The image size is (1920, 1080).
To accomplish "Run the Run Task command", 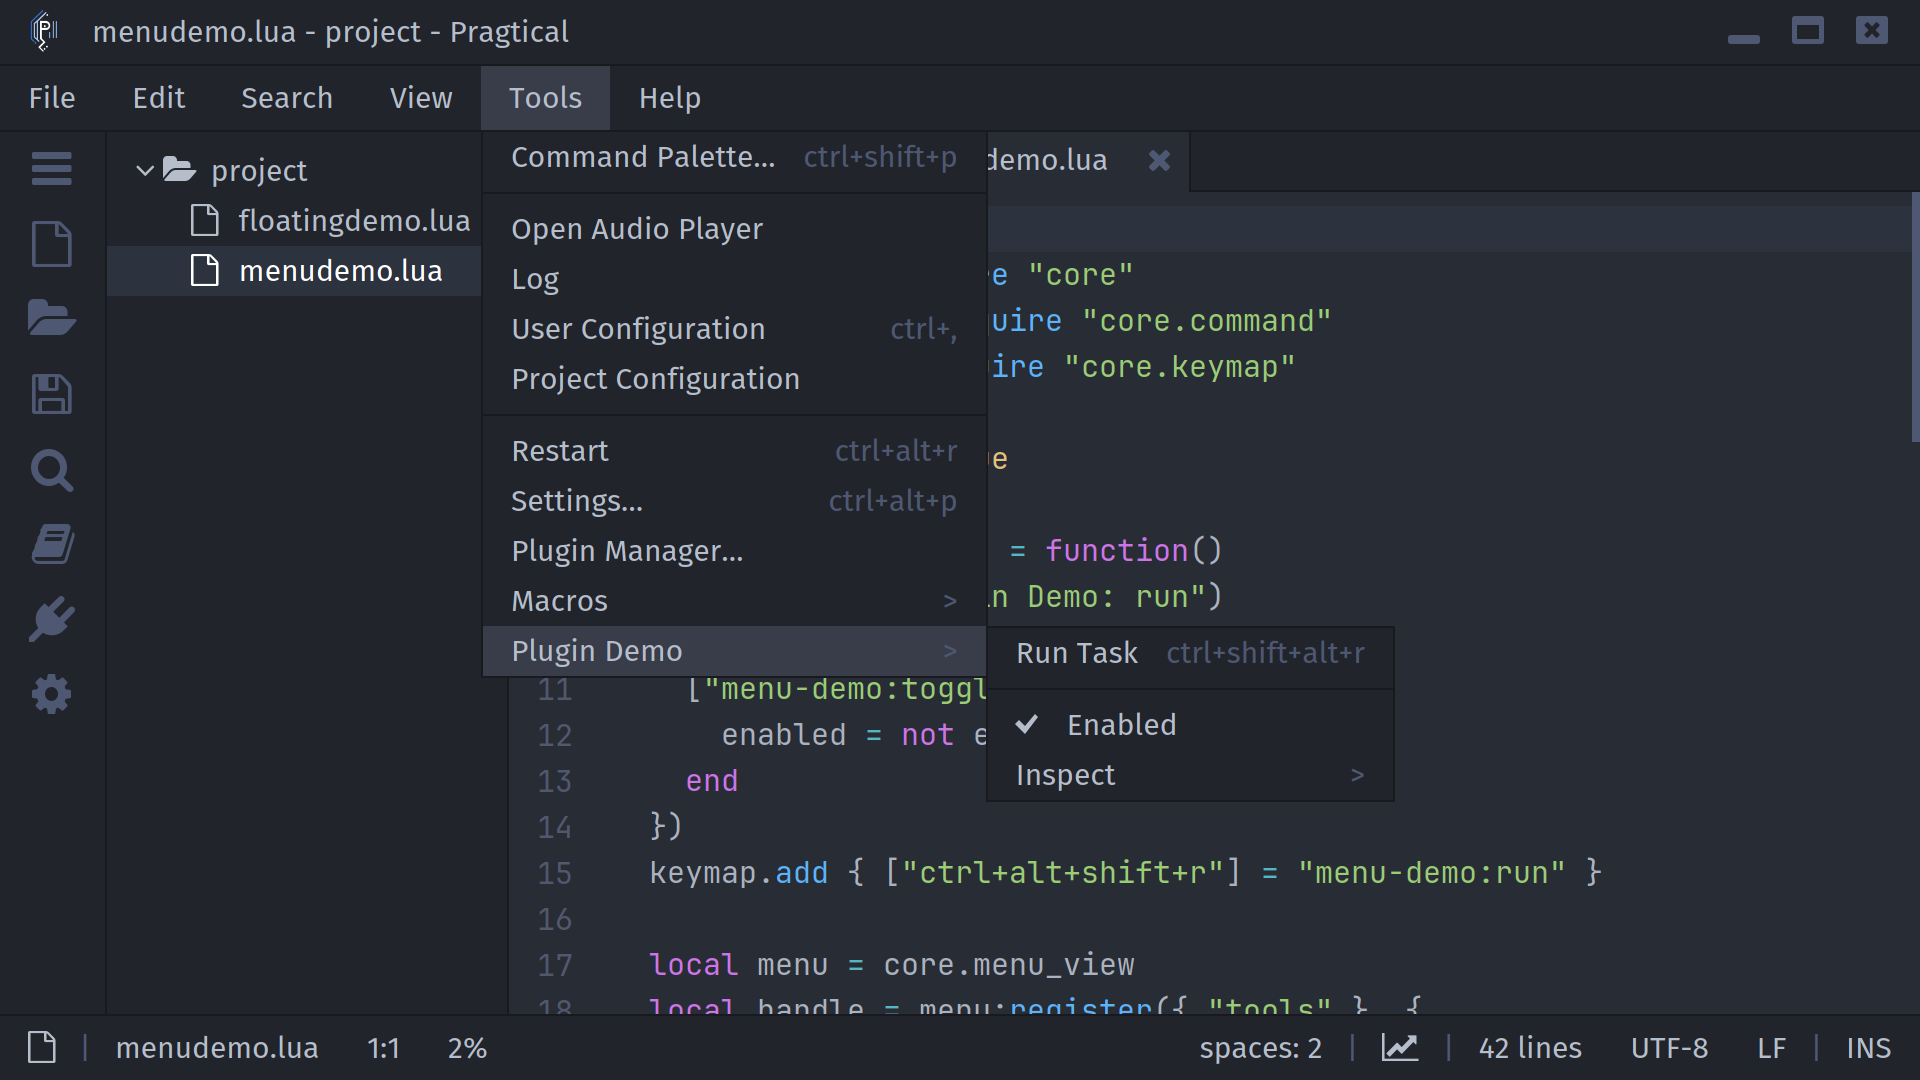I will [1190, 653].
